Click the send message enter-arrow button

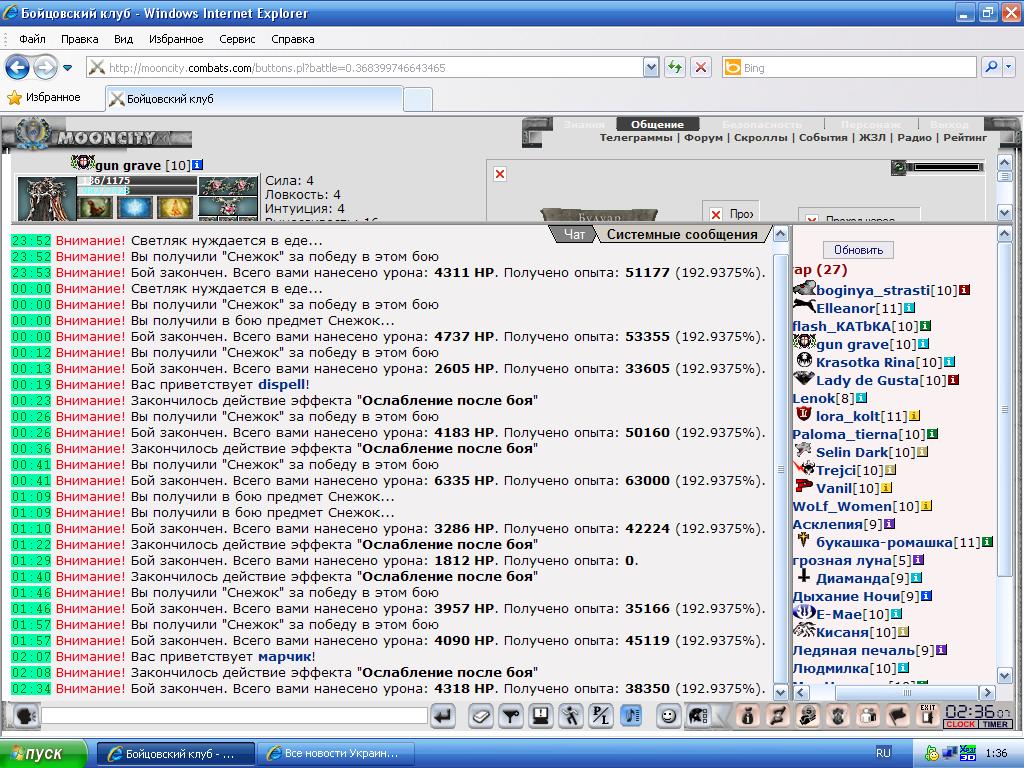pos(443,716)
